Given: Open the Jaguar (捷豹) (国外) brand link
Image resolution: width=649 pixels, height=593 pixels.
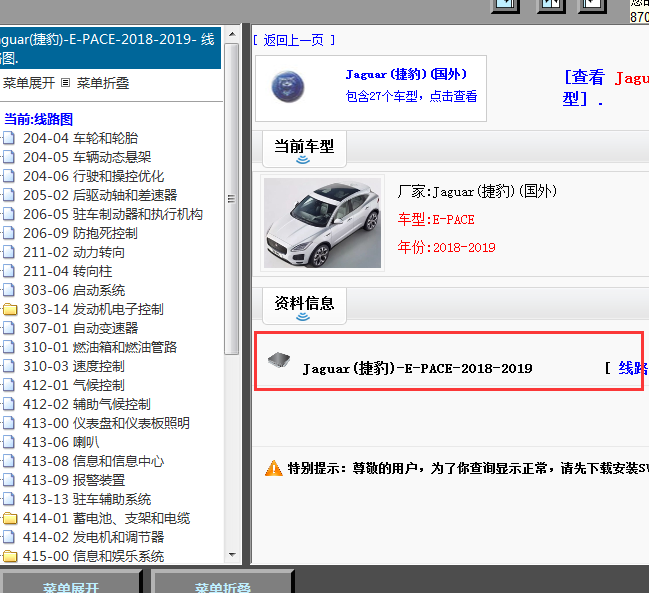Looking at the screenshot, I should pos(406,74).
